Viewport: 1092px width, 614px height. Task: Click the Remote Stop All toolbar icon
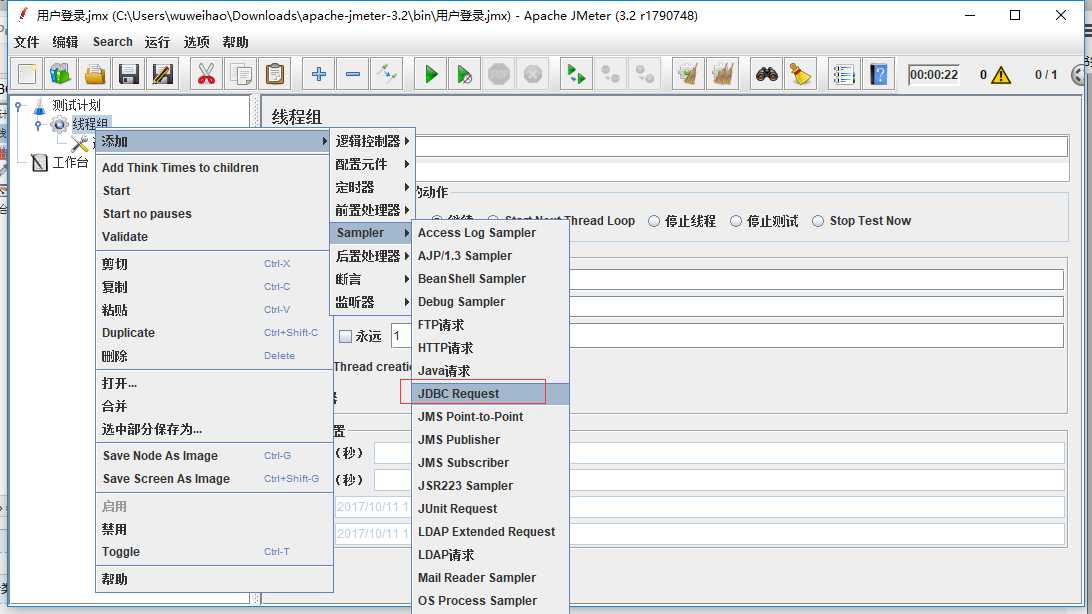point(611,74)
